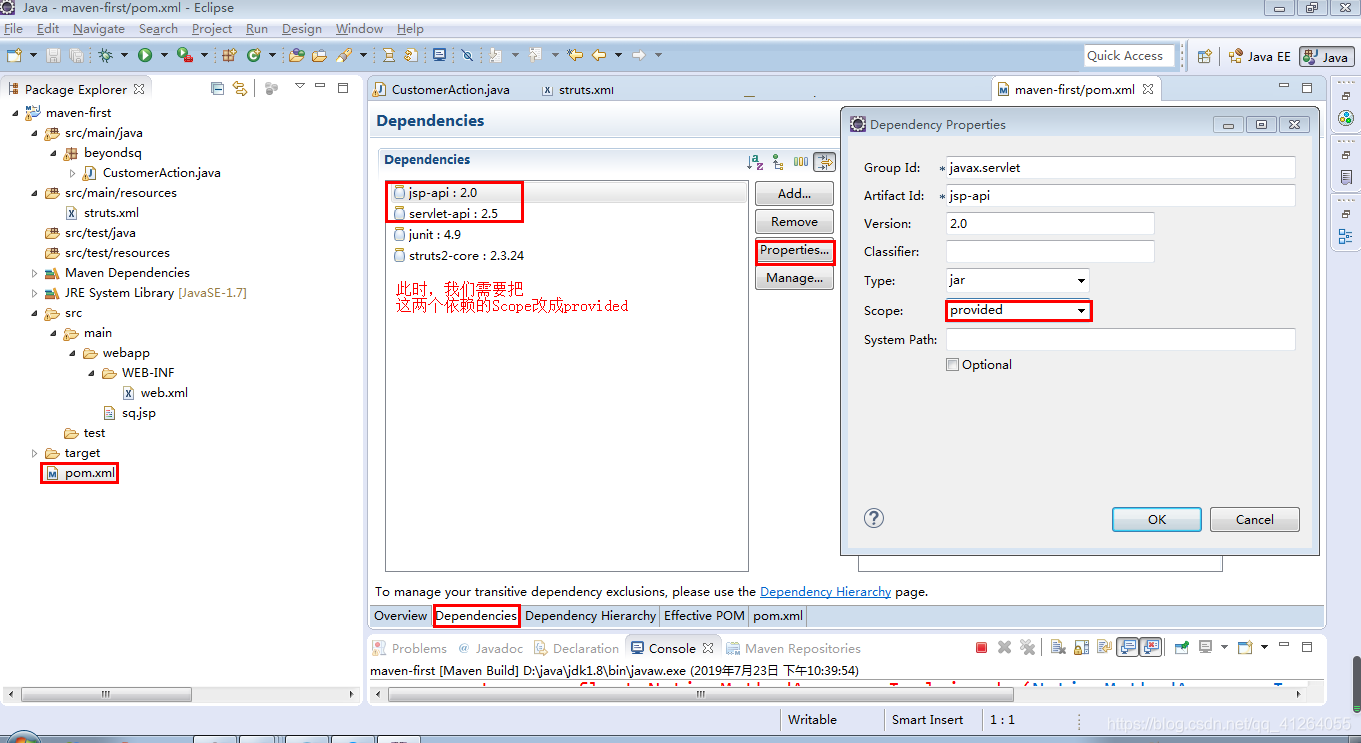Click the Pin Console icon
Viewport: 1361px width, 743px height.
(x=1181, y=647)
